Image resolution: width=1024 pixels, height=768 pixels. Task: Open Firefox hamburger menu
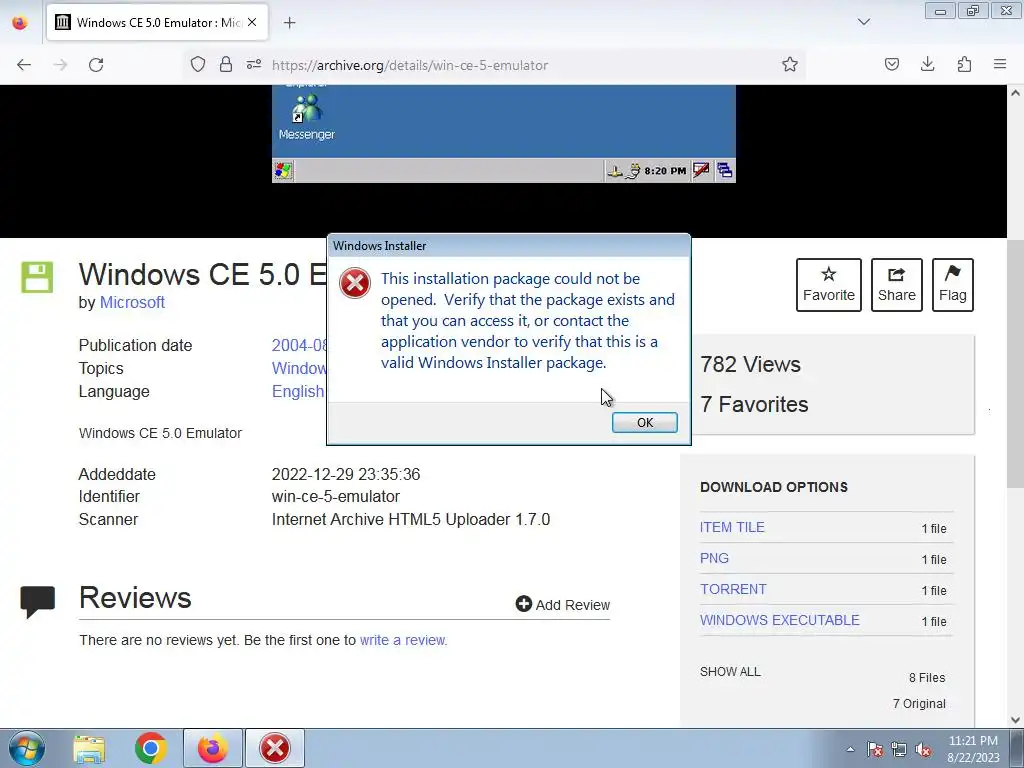click(x=1000, y=64)
